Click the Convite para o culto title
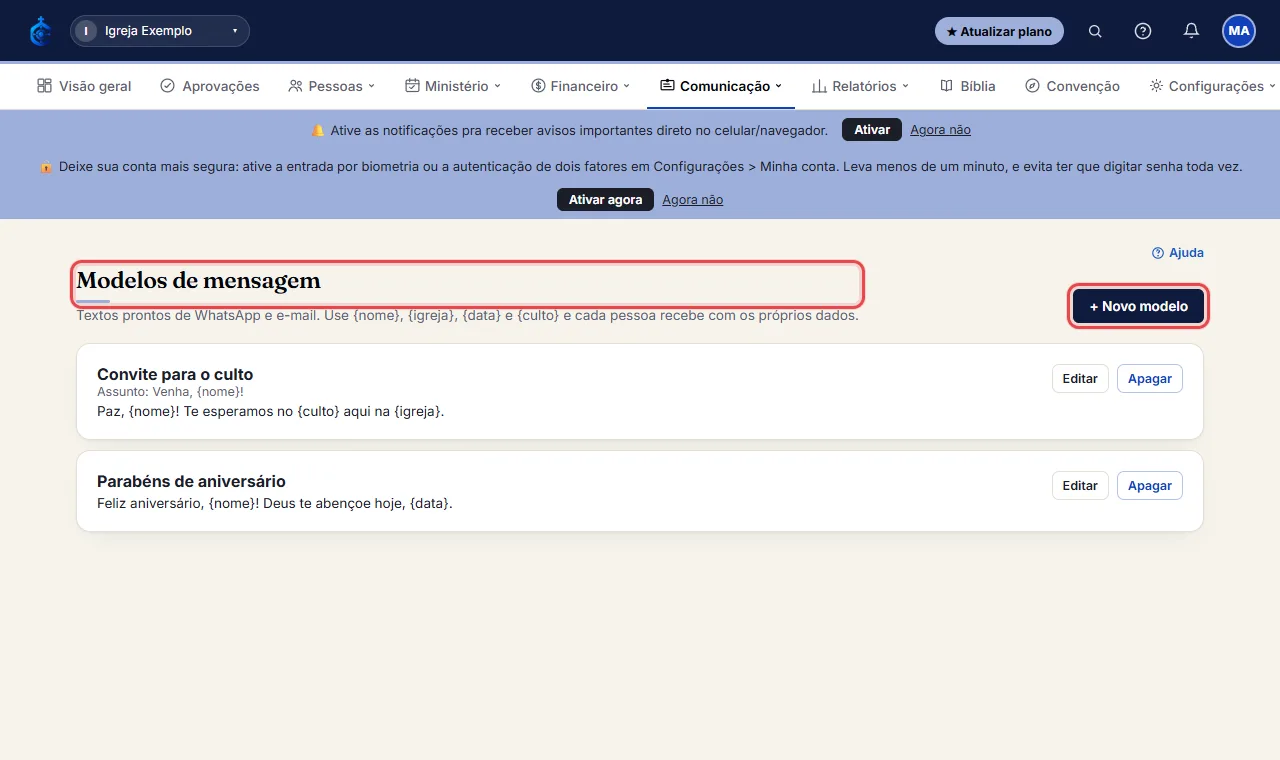Viewport: 1280px width, 760px height. click(x=175, y=375)
